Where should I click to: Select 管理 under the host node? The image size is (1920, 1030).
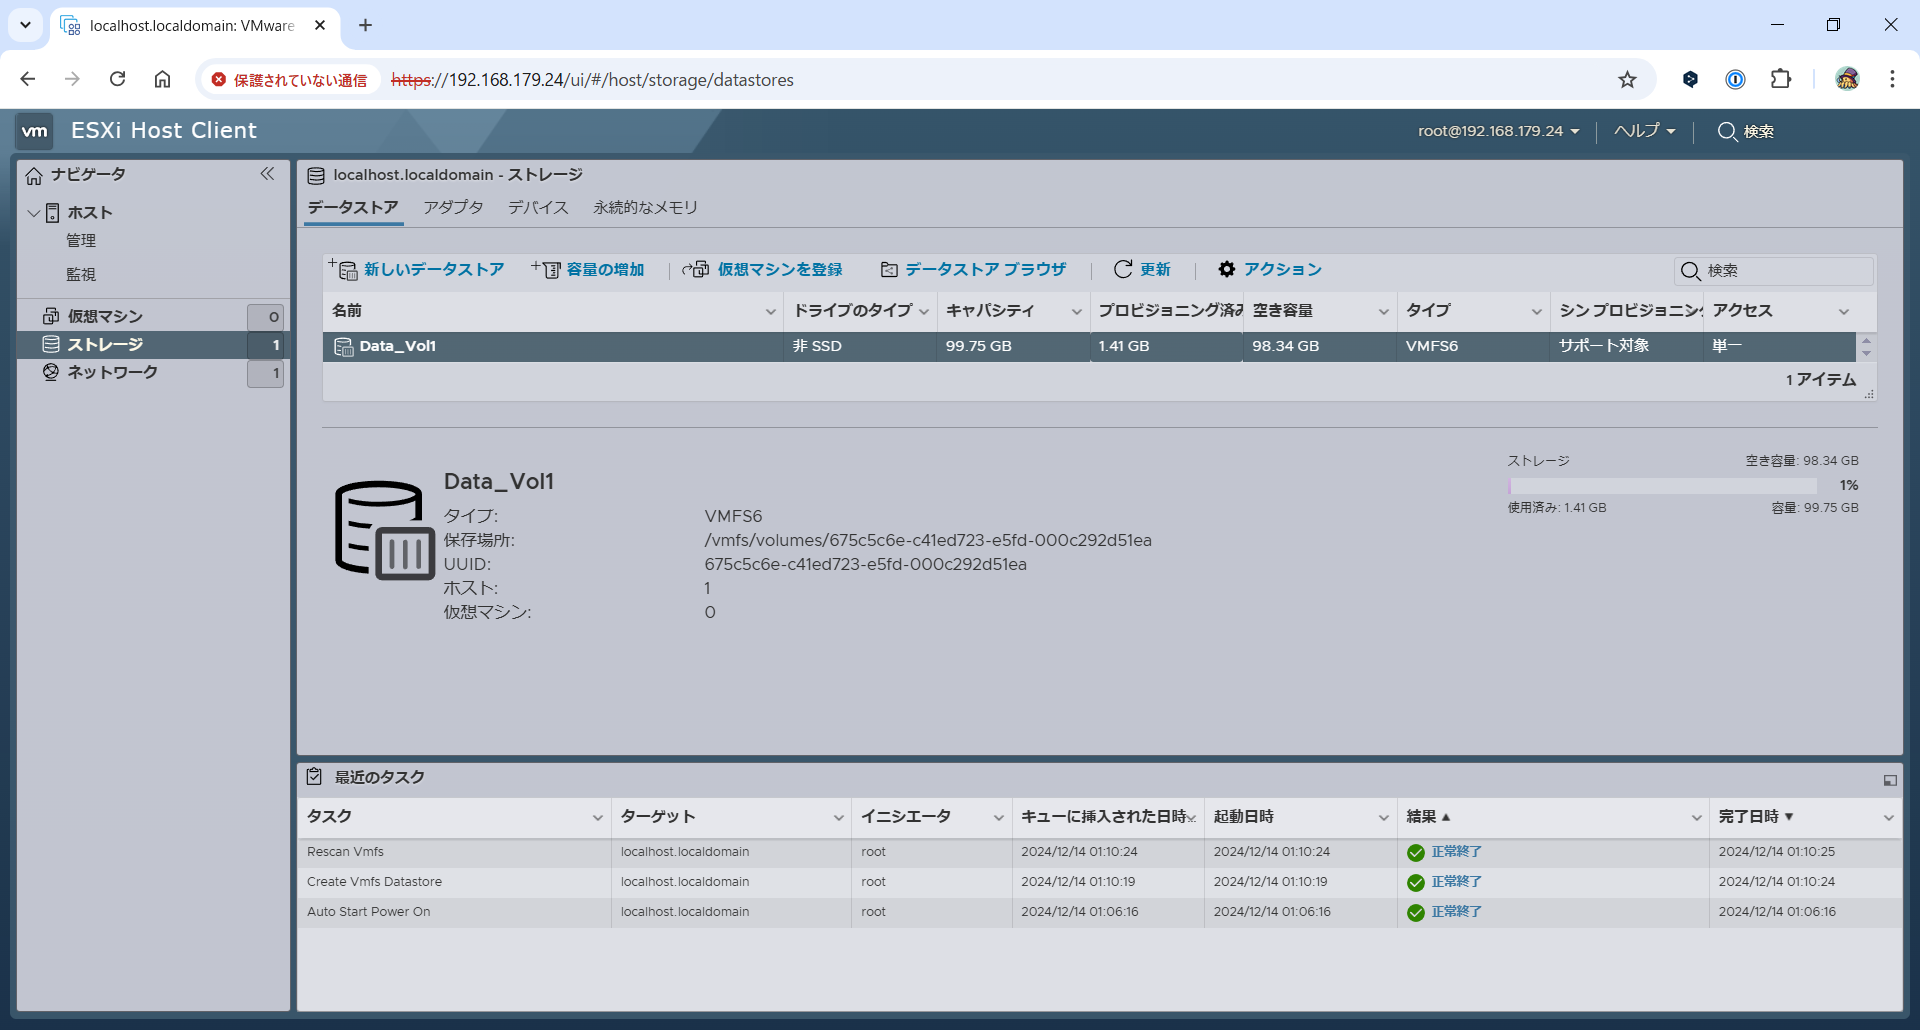click(81, 241)
